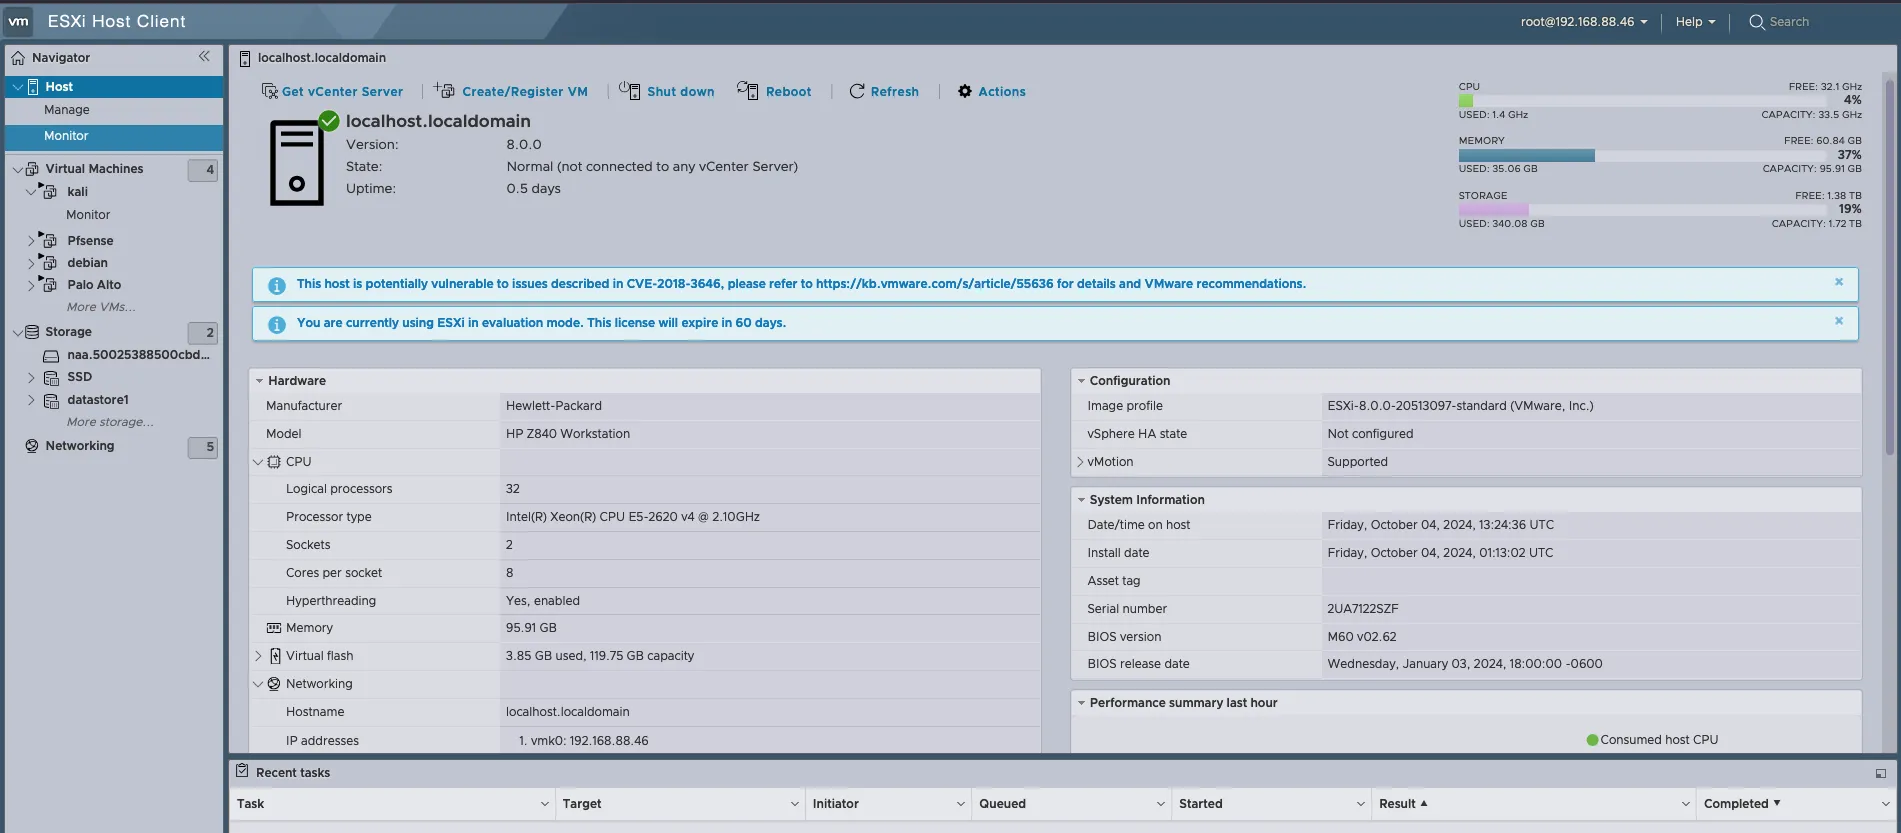Click the Reboot host icon

coord(747,91)
